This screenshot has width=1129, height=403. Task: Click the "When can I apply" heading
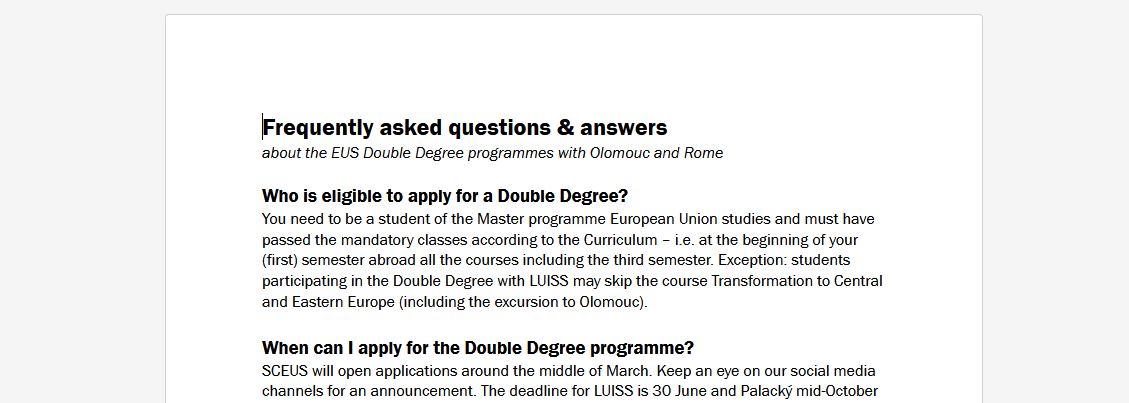coord(477,348)
